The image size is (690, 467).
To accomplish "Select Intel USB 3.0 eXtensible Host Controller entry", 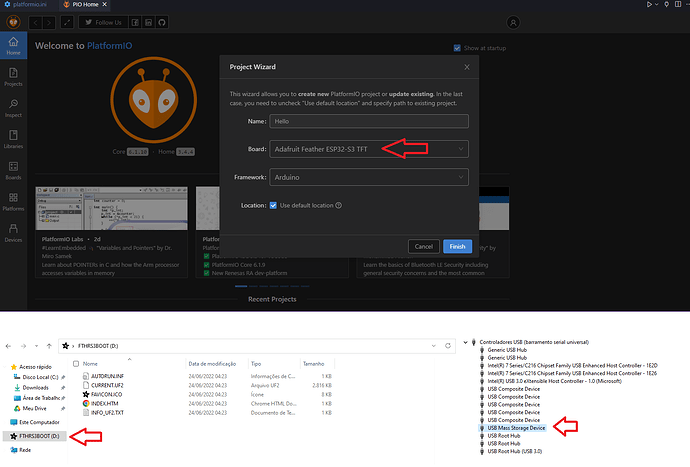I will [x=554, y=381].
